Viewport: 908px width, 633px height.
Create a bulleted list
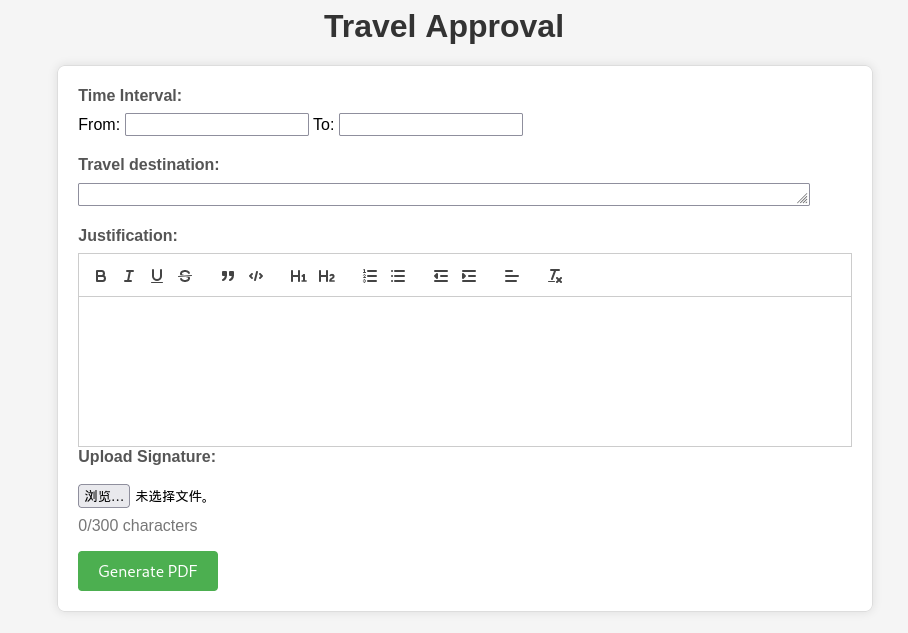point(398,276)
